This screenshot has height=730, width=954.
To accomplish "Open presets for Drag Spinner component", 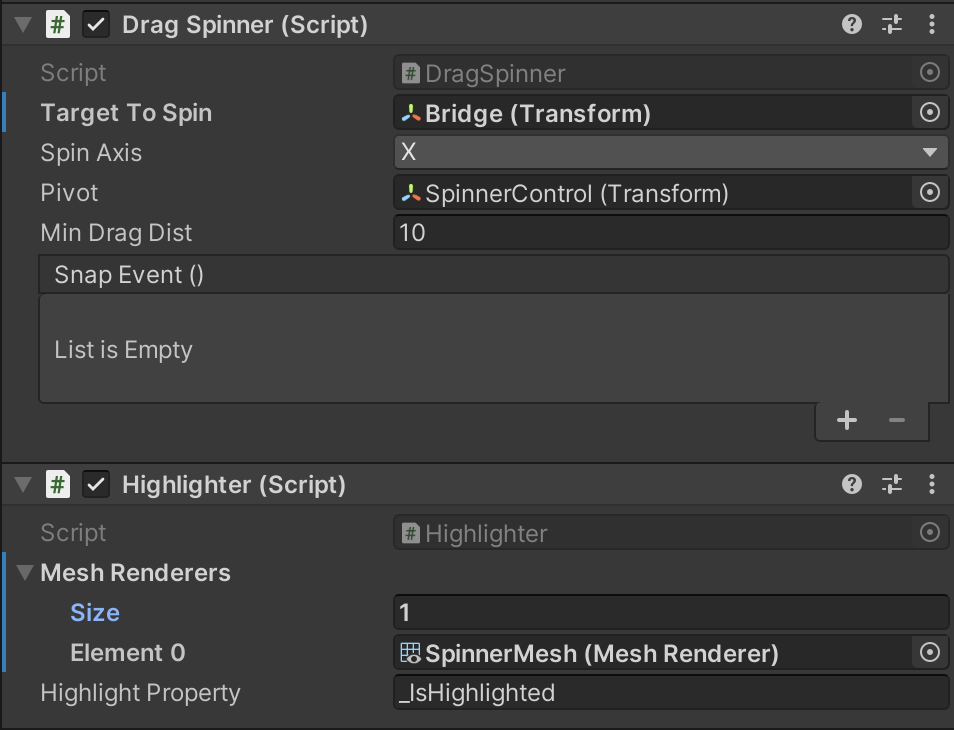I will tap(892, 25).
